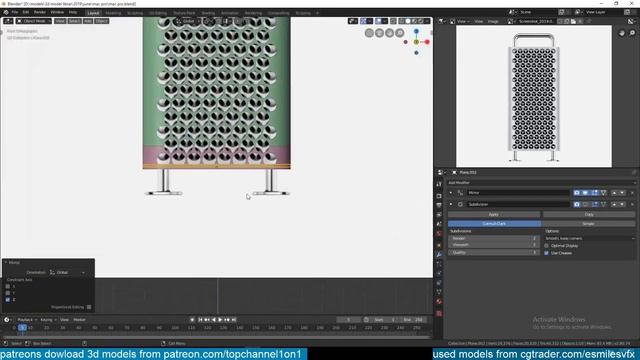The width and height of the screenshot is (640, 360).
Task: Open the Playback dropdown in timeline
Action: 27,320
